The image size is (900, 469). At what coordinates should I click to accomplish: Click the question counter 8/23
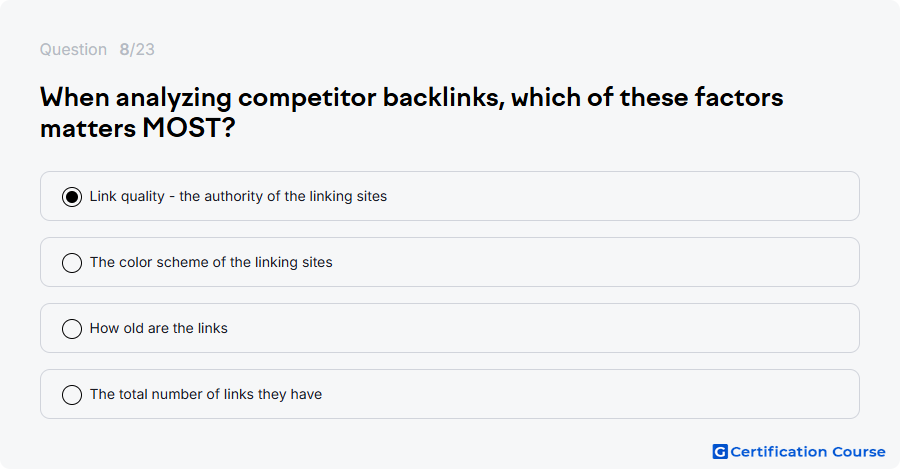(137, 49)
